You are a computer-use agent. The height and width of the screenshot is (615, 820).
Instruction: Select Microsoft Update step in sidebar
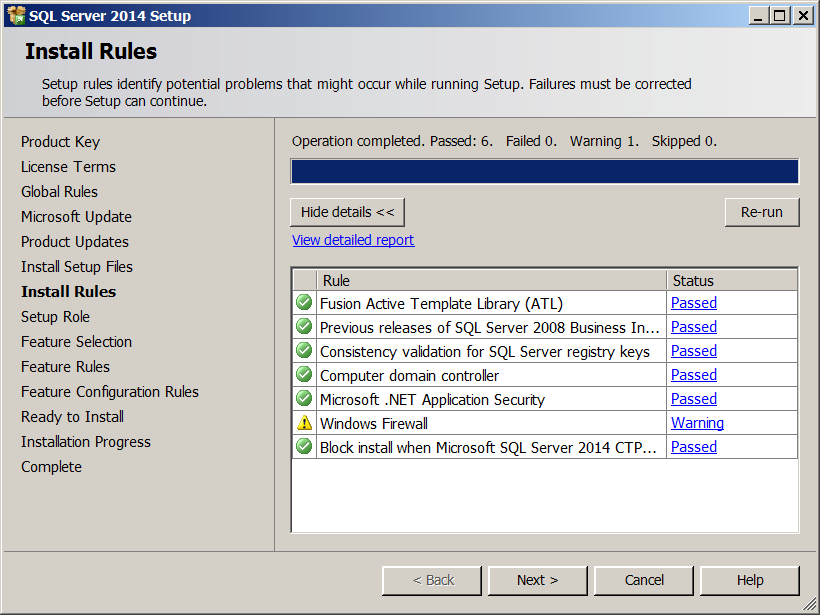[x=76, y=217]
